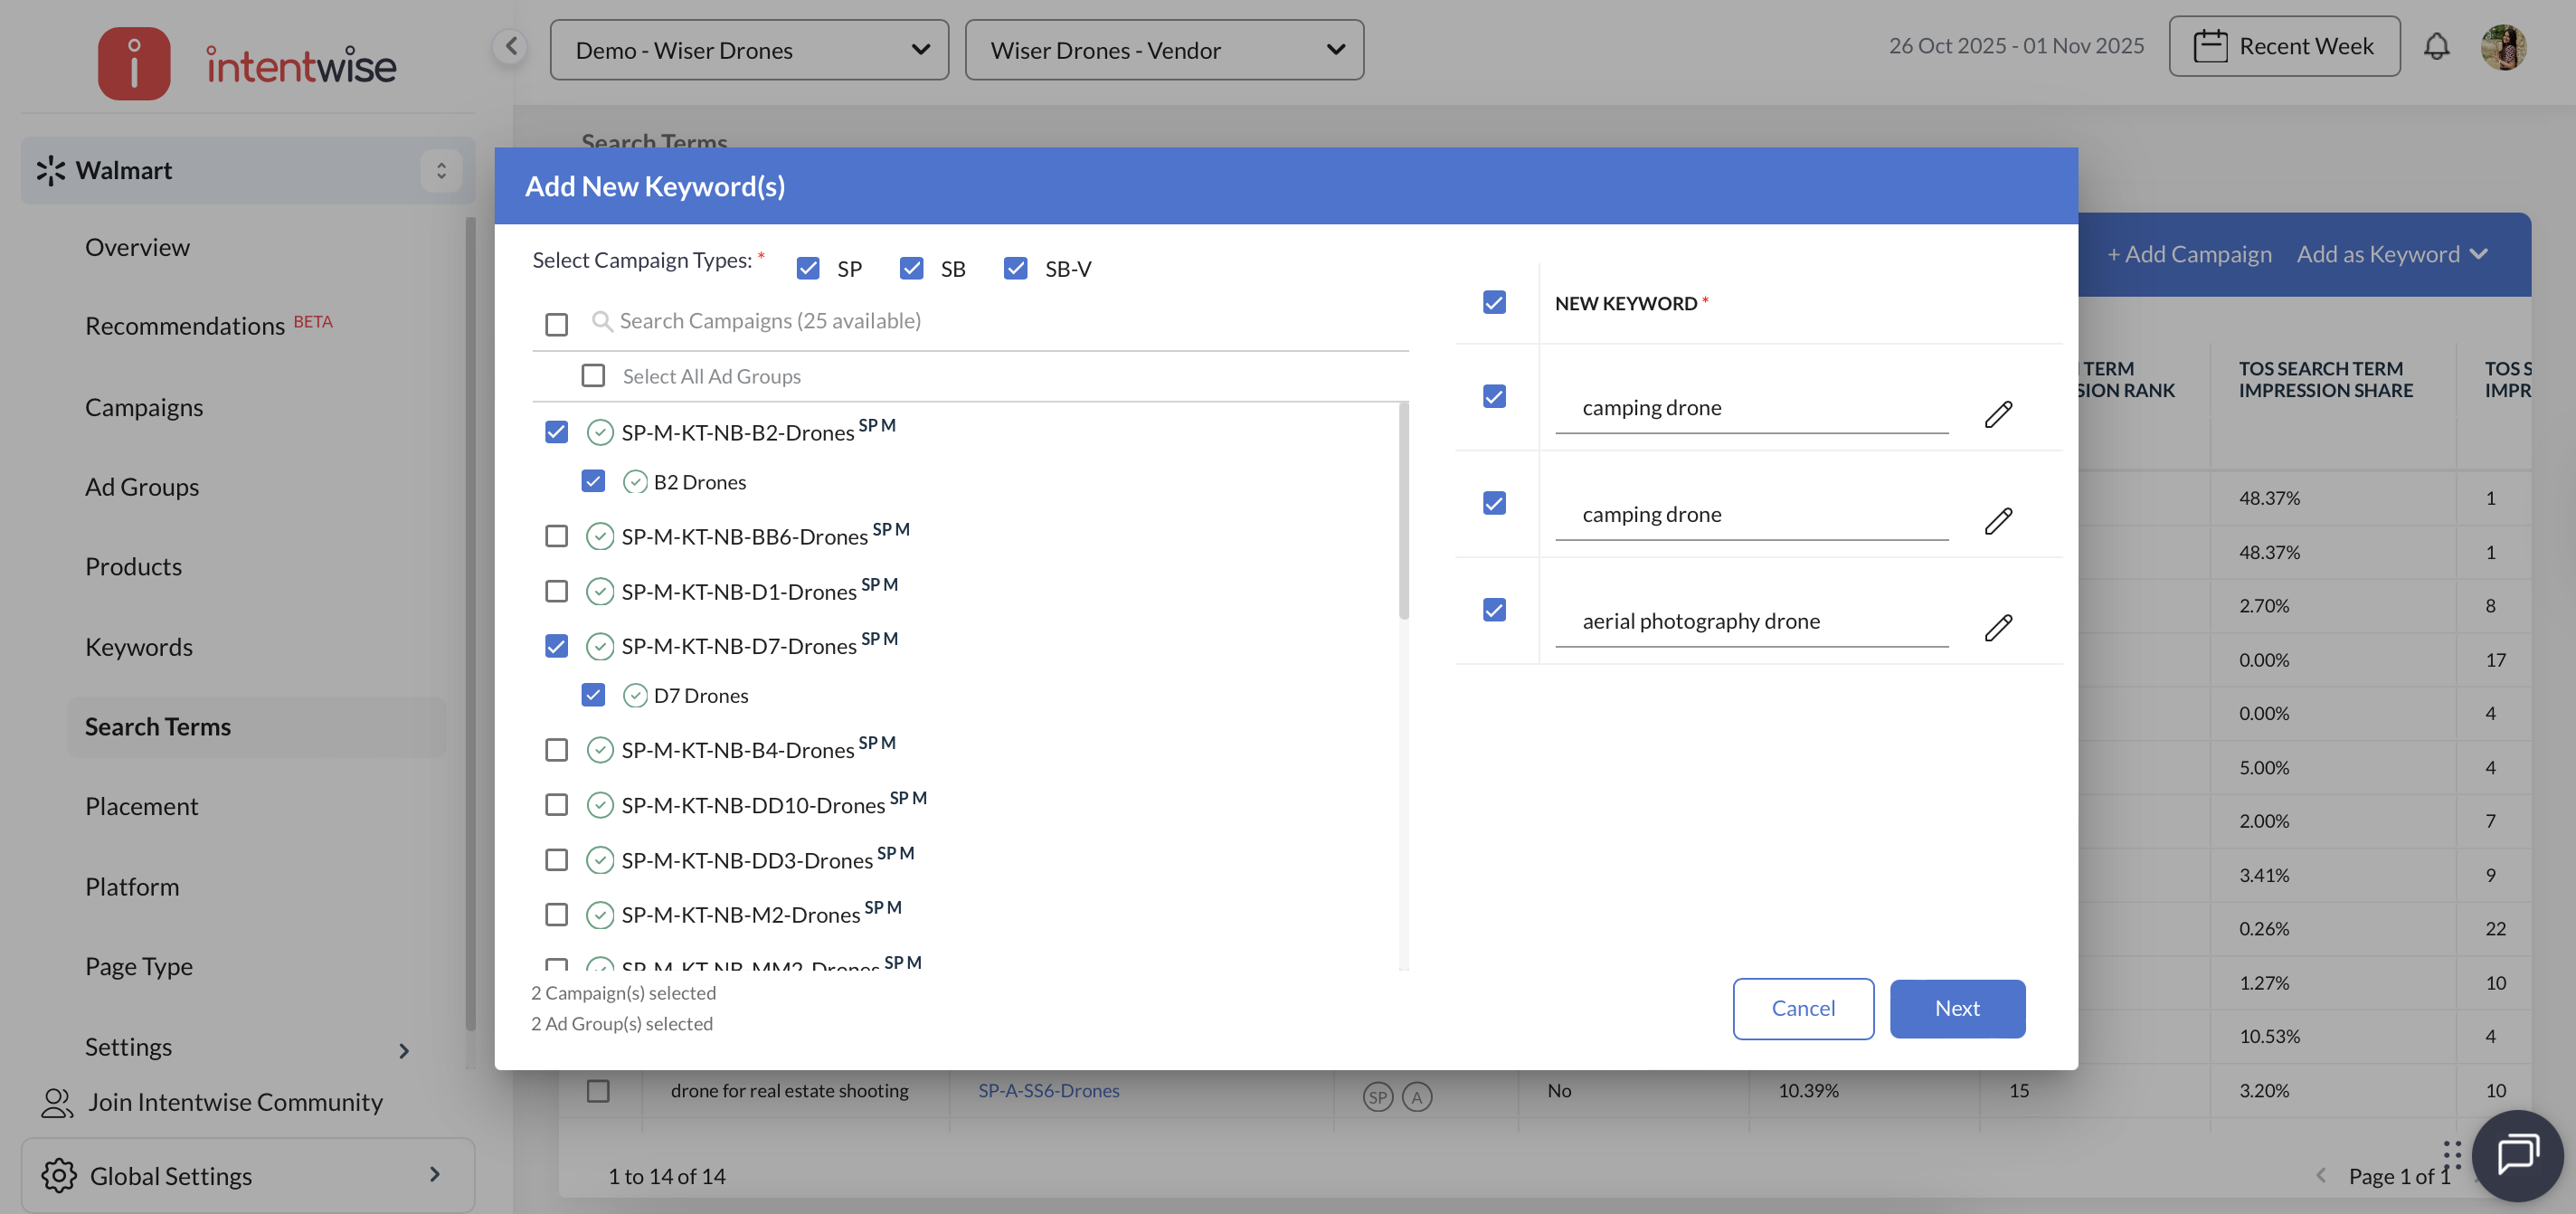Collapse sidebar with the left chevron icon
The width and height of the screenshot is (2576, 1214).
(x=510, y=46)
